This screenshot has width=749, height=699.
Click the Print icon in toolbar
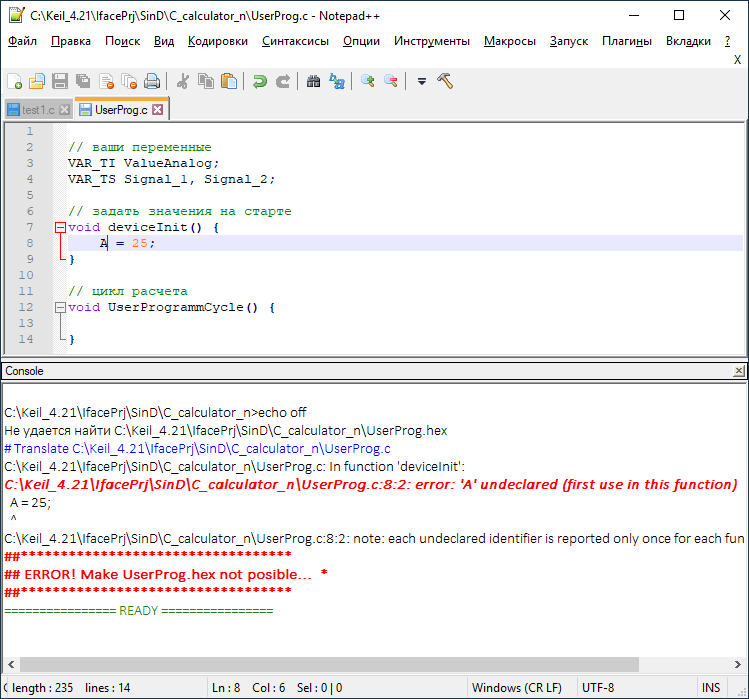click(152, 82)
